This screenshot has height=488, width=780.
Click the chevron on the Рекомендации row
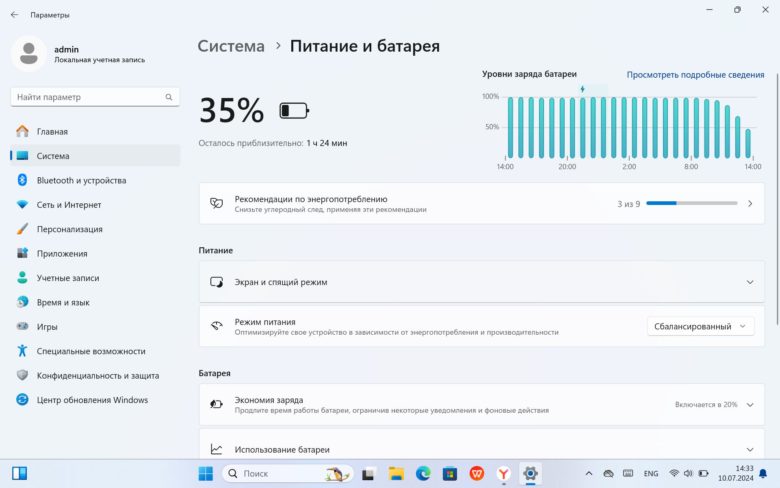(750, 203)
